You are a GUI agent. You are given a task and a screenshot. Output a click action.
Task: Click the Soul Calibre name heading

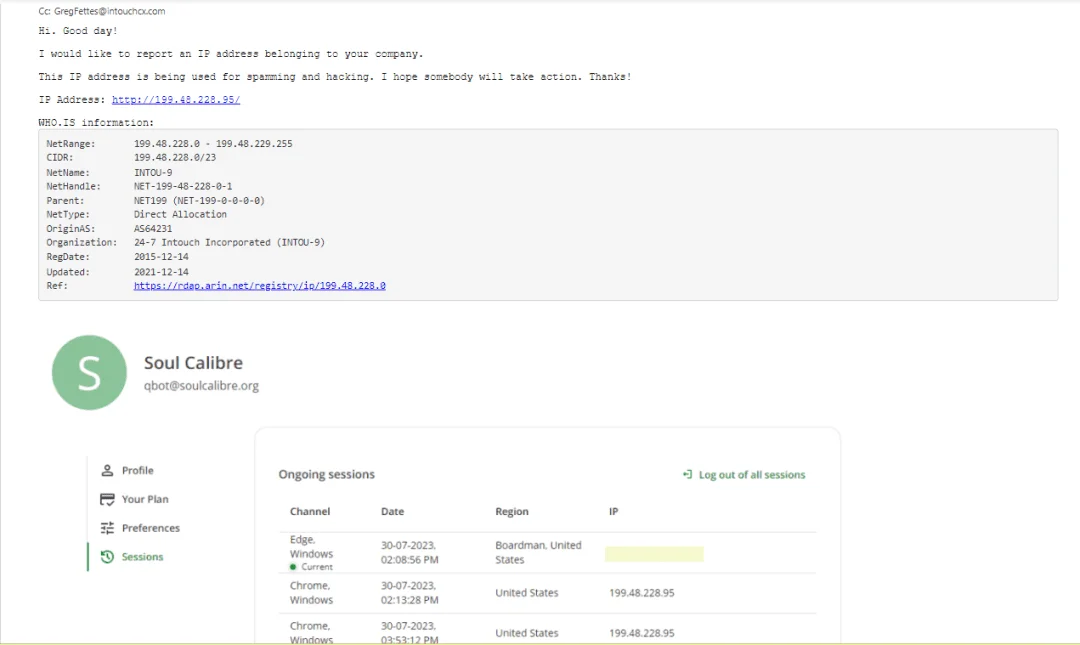(x=194, y=362)
